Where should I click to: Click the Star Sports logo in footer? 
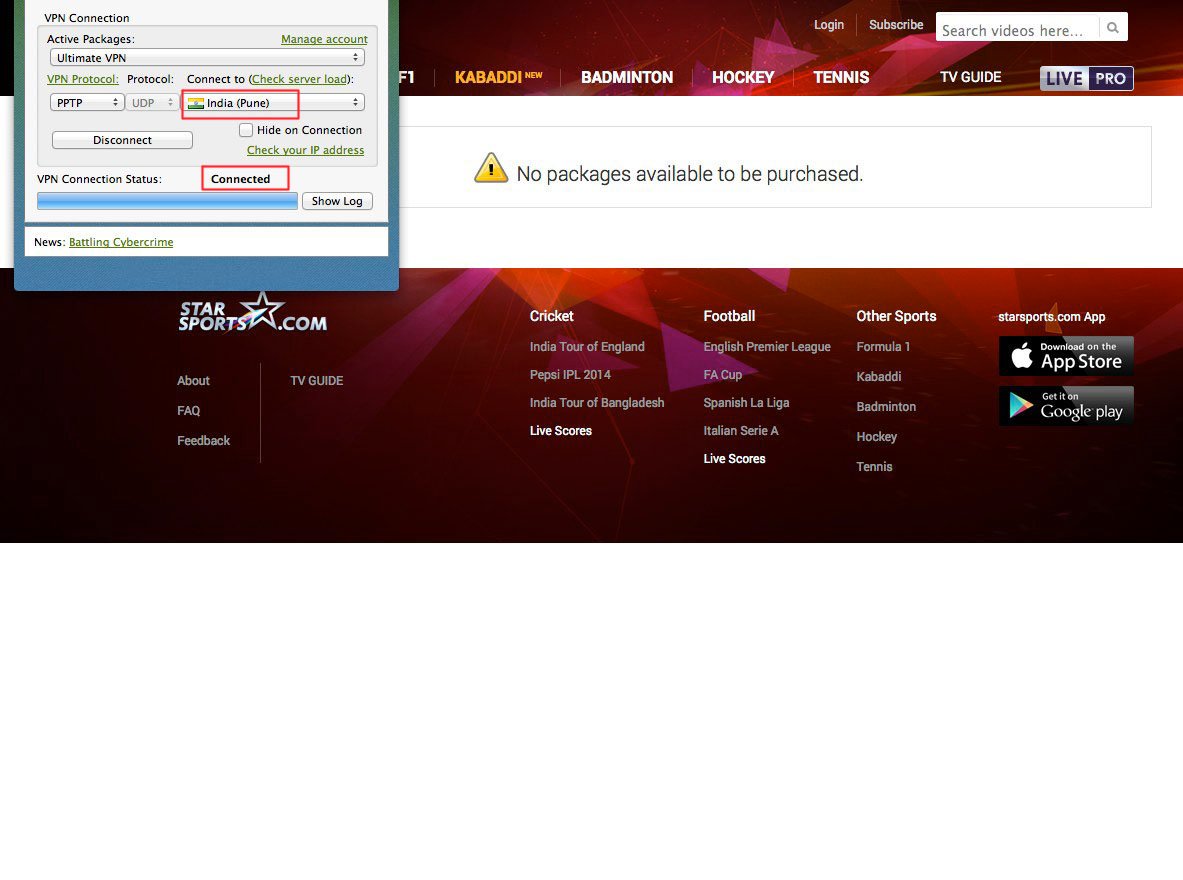253,312
